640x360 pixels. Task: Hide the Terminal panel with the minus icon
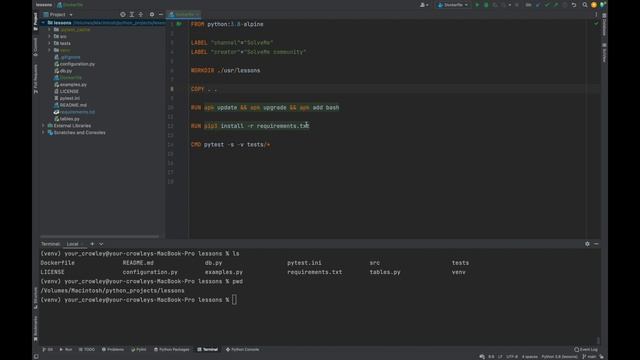coord(596,244)
